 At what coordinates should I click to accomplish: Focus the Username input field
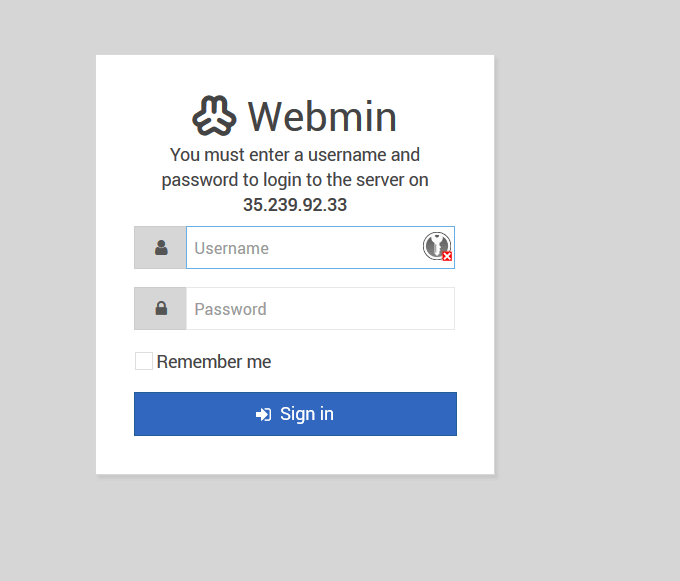(x=320, y=247)
